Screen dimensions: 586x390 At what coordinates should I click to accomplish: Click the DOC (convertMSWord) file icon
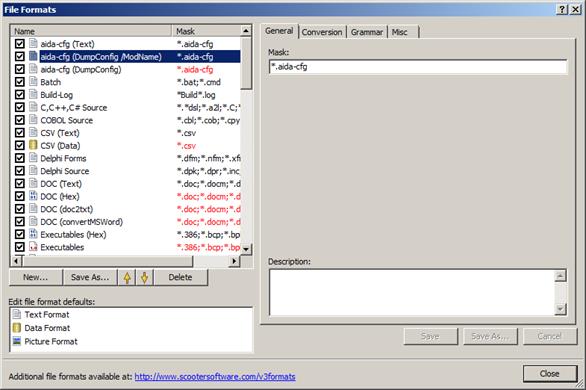pos(33,222)
